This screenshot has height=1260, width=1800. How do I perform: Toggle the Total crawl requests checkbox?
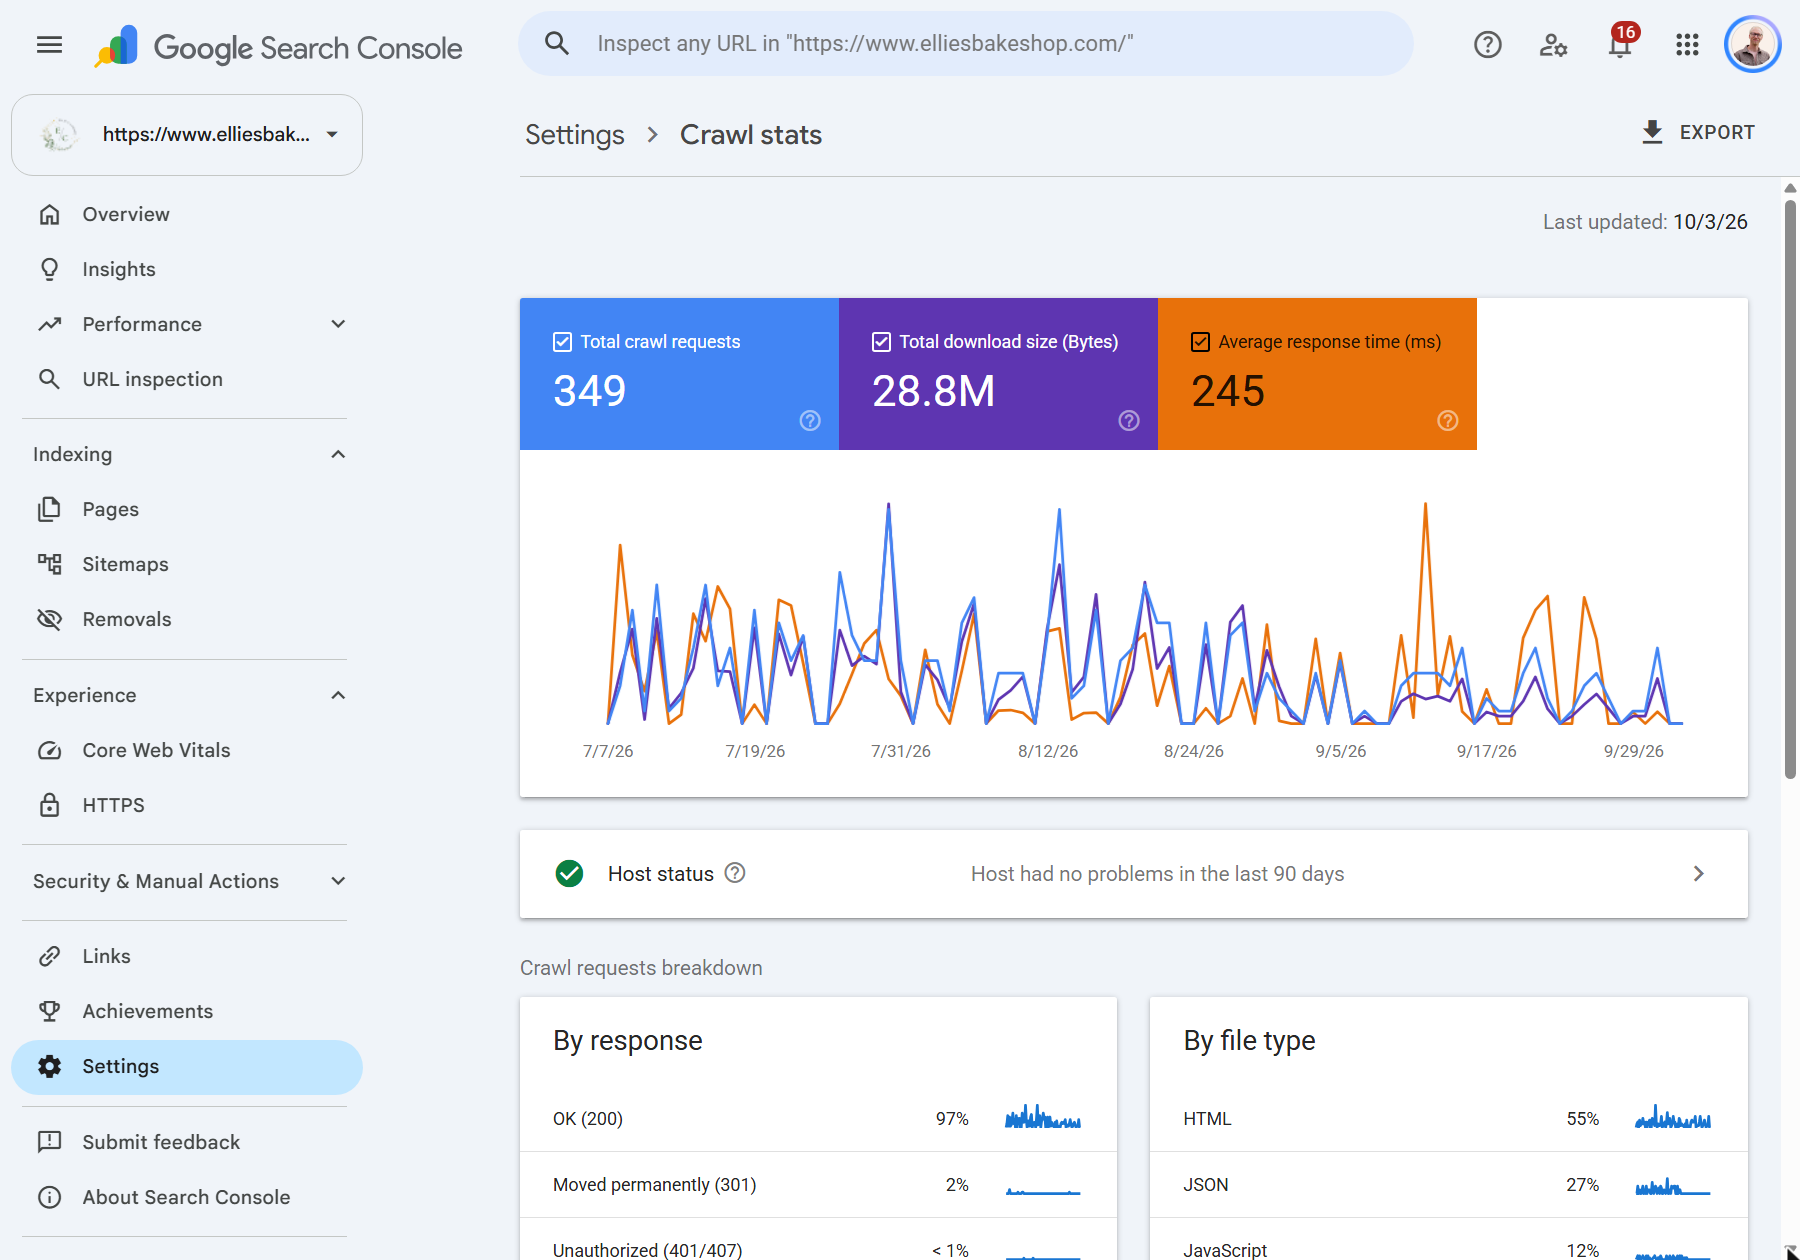point(562,342)
